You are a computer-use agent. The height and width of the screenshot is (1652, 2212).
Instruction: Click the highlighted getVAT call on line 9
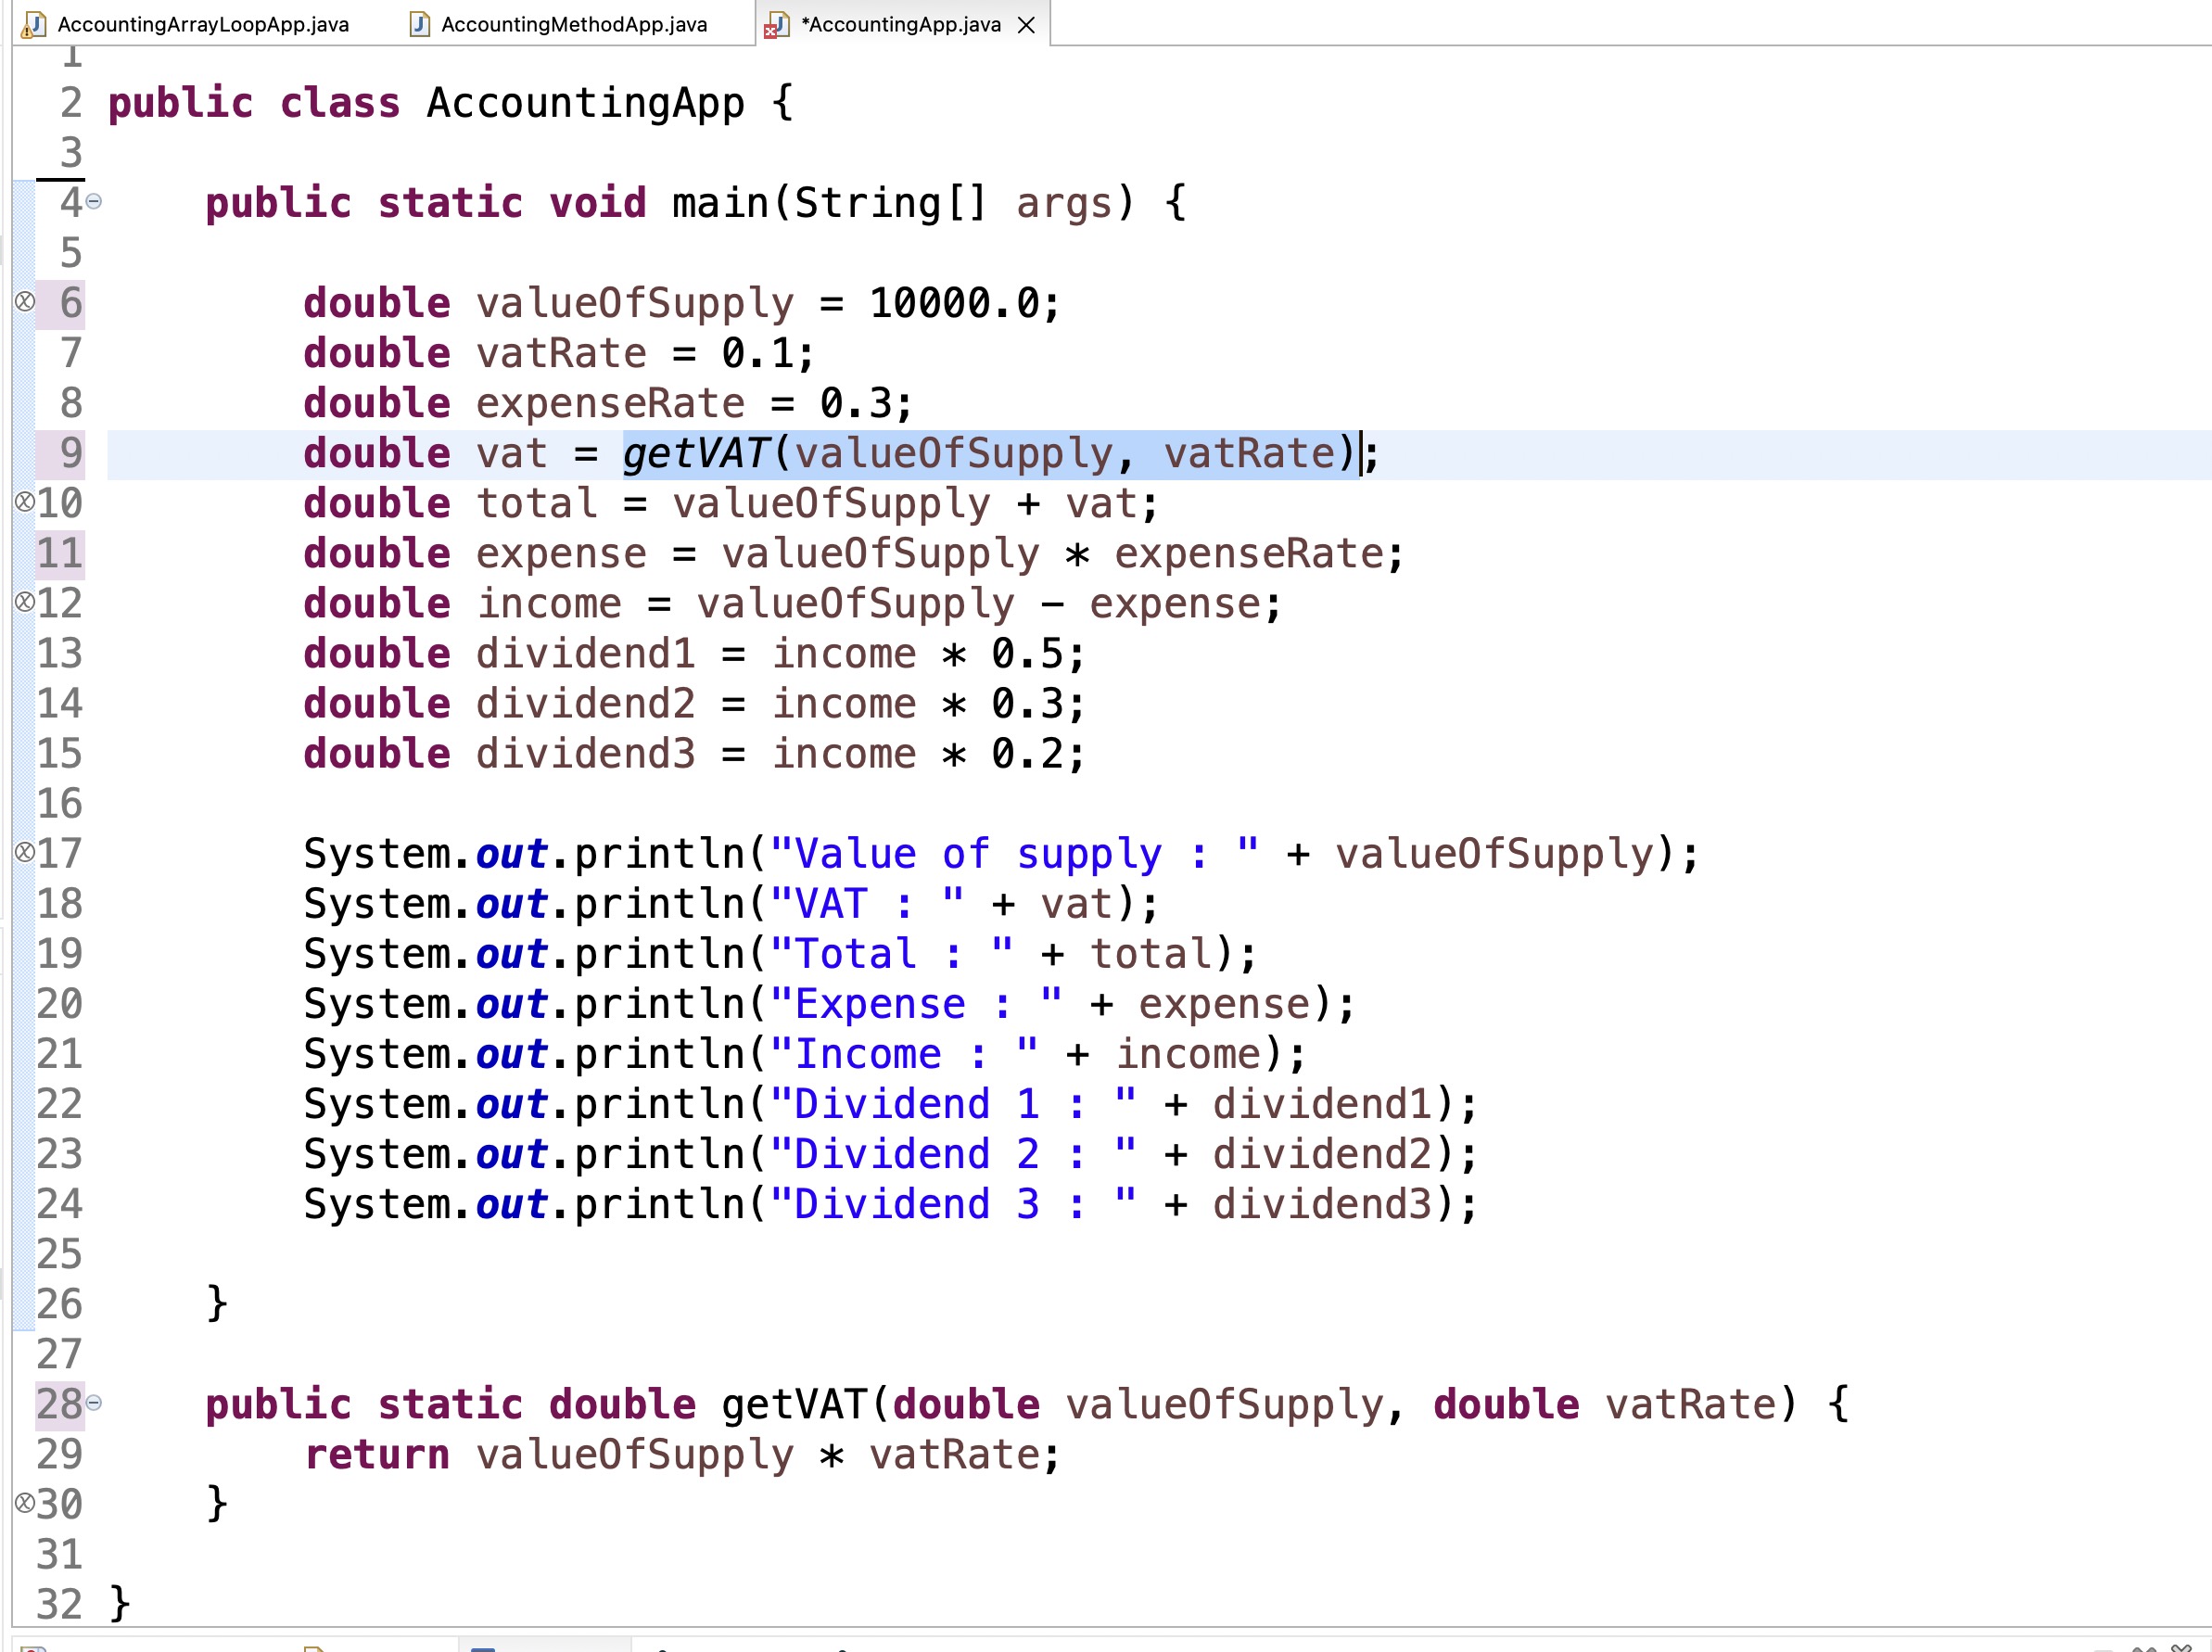pos(696,454)
